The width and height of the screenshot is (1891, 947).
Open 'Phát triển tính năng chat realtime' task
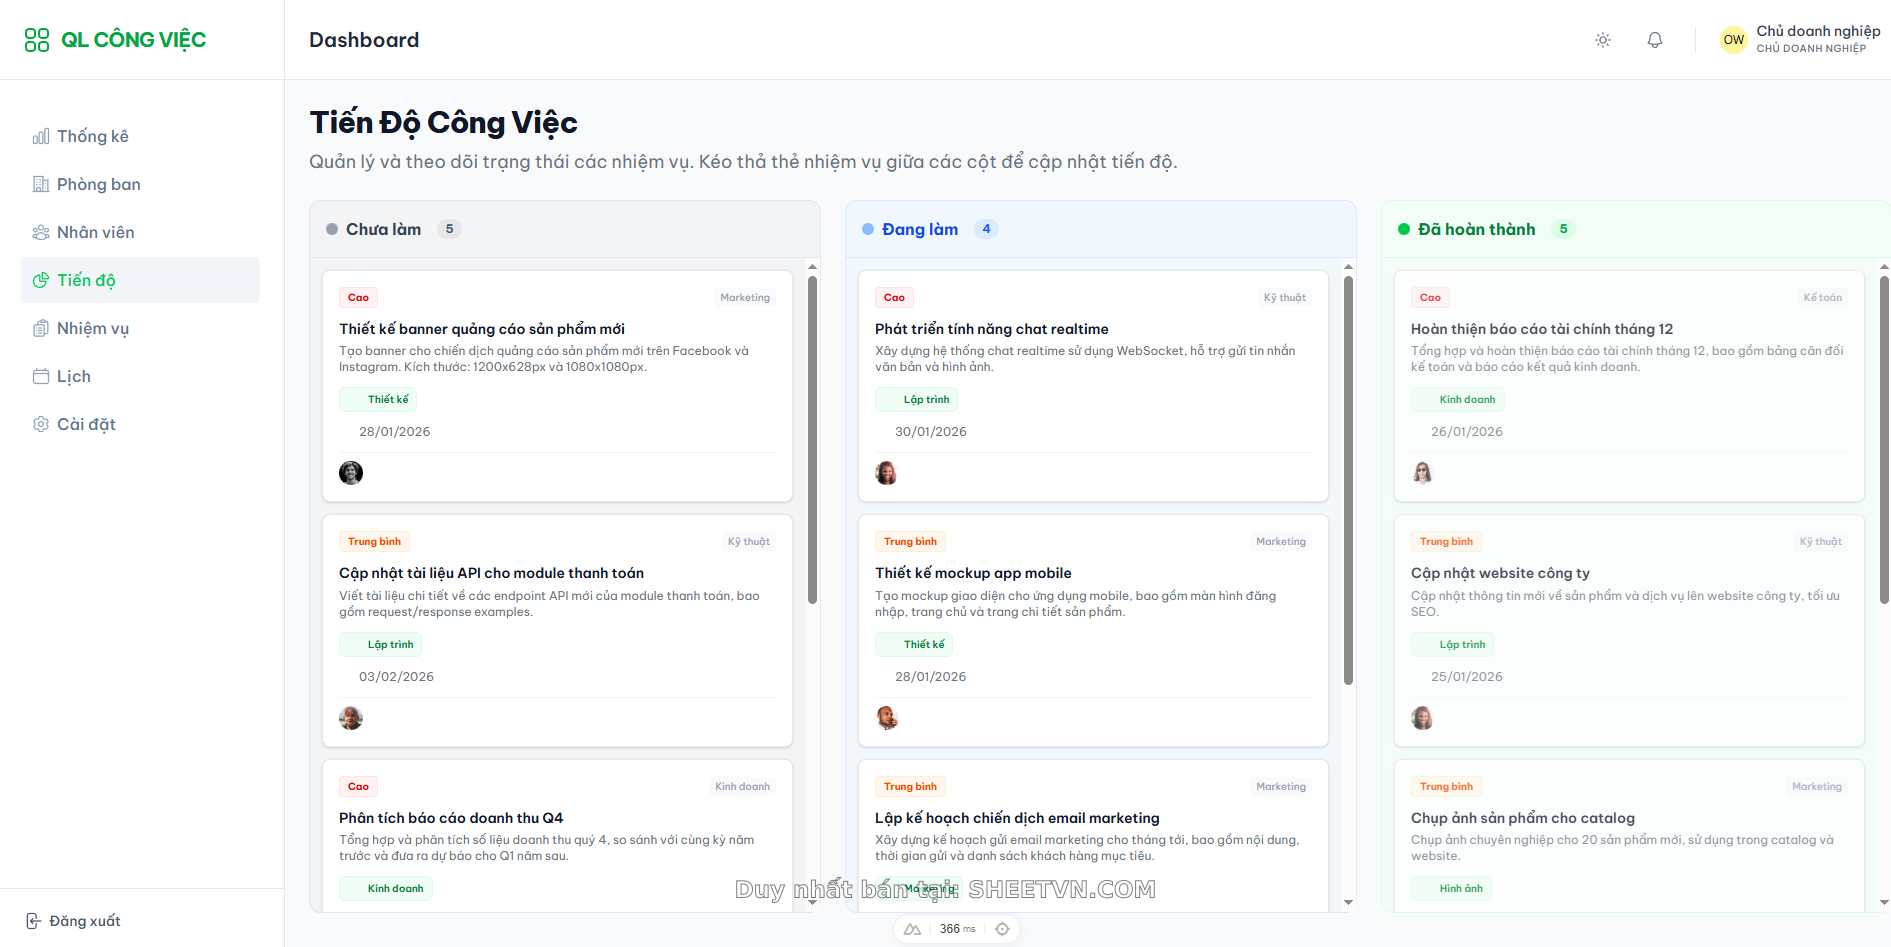click(991, 329)
